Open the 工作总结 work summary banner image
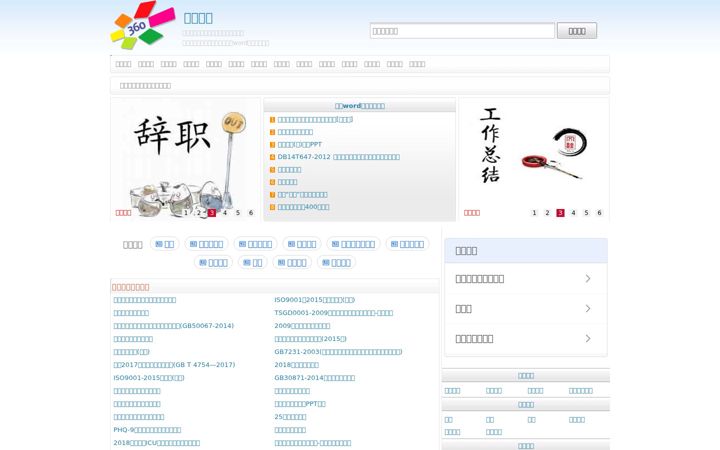Image resolution: width=720 pixels, height=450 pixels. pyautogui.click(x=534, y=159)
